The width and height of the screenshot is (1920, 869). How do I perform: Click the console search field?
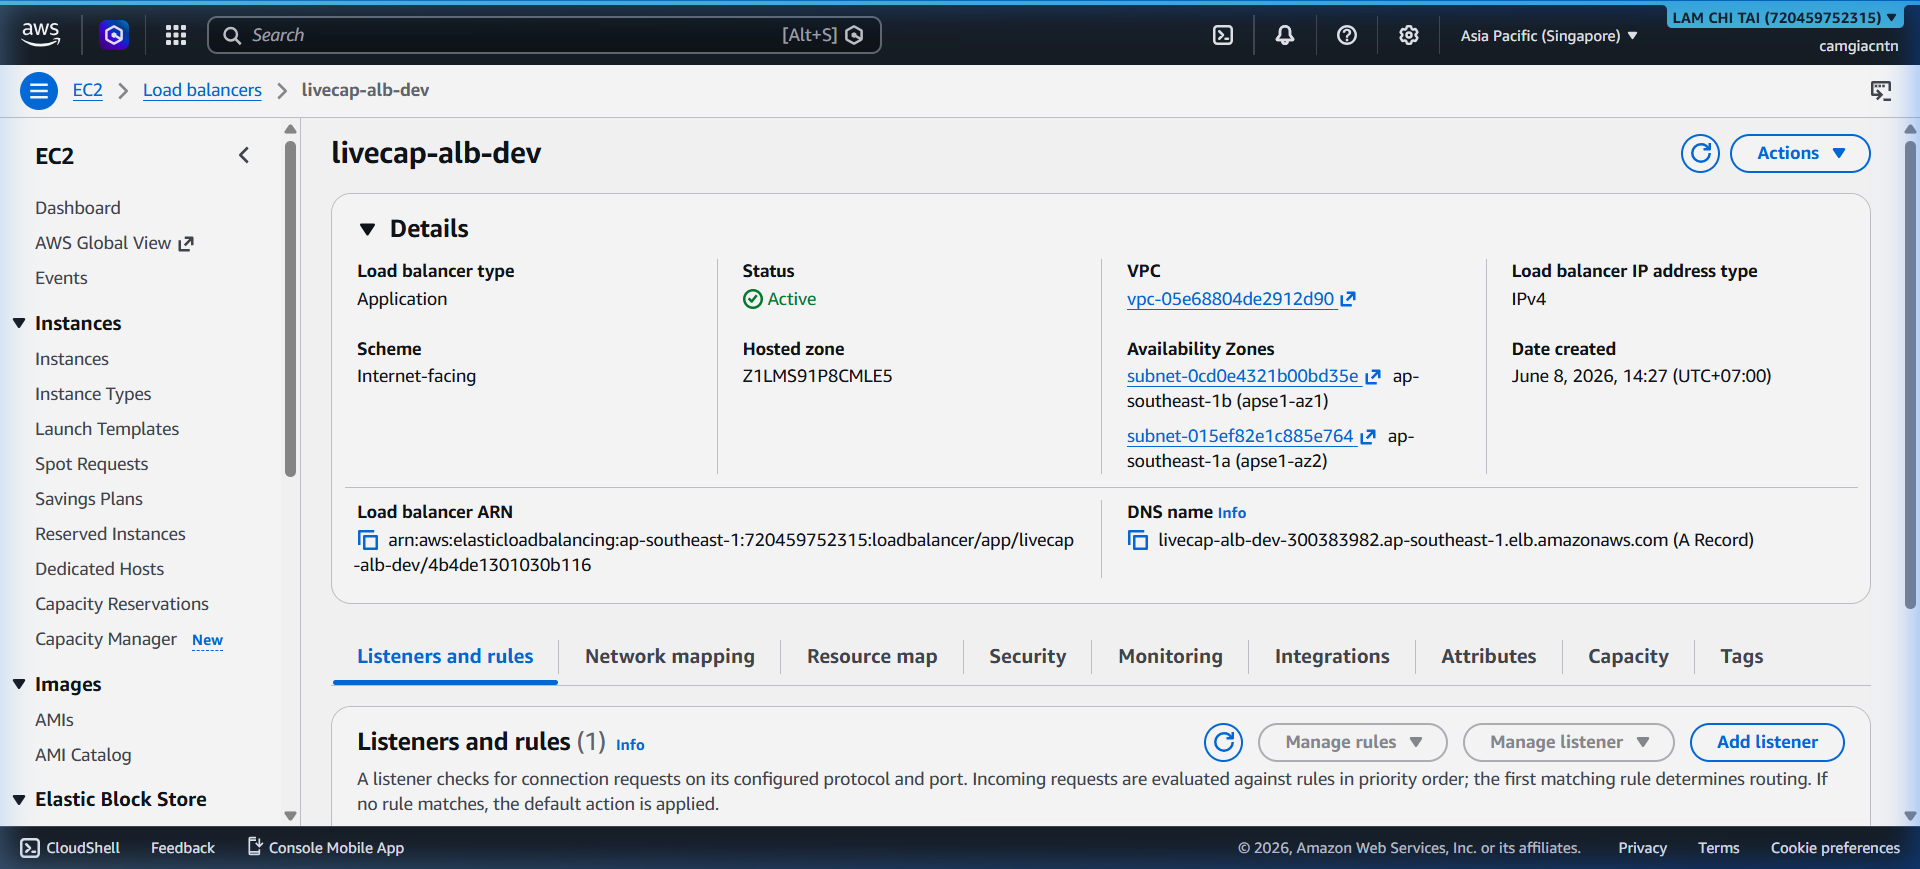pos(544,35)
